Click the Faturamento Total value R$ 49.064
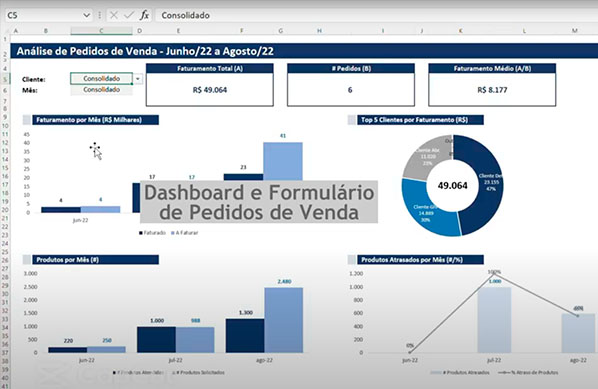 (x=210, y=90)
